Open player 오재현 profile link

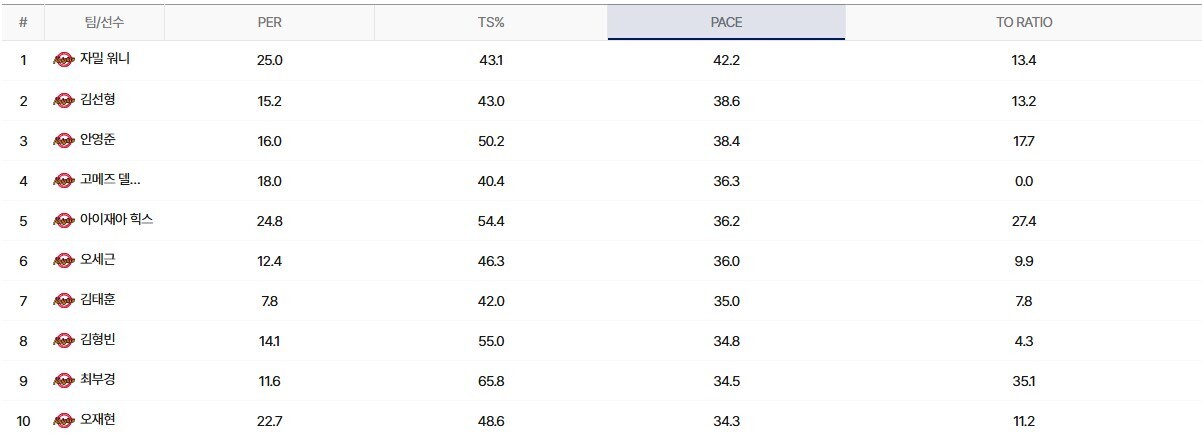point(98,419)
